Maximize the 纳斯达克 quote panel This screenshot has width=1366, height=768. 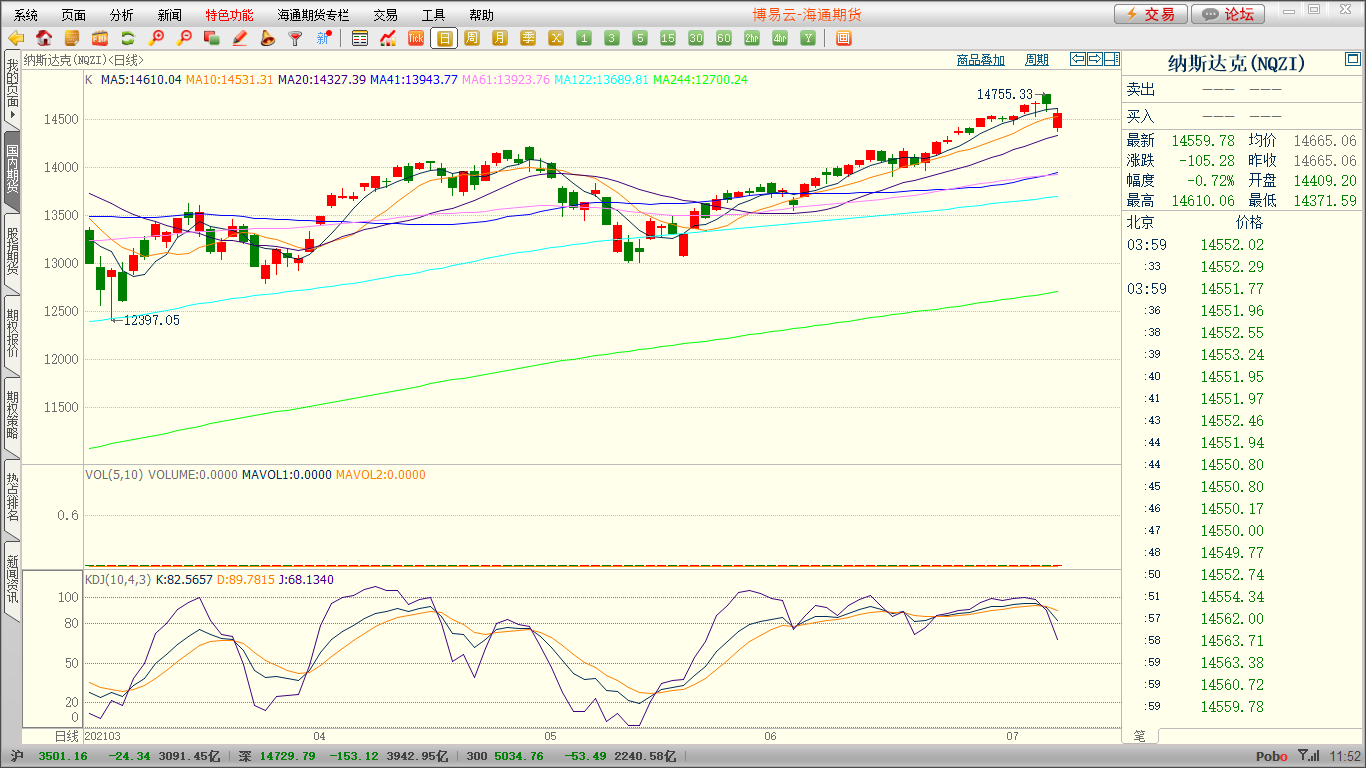pyautogui.click(x=1353, y=58)
